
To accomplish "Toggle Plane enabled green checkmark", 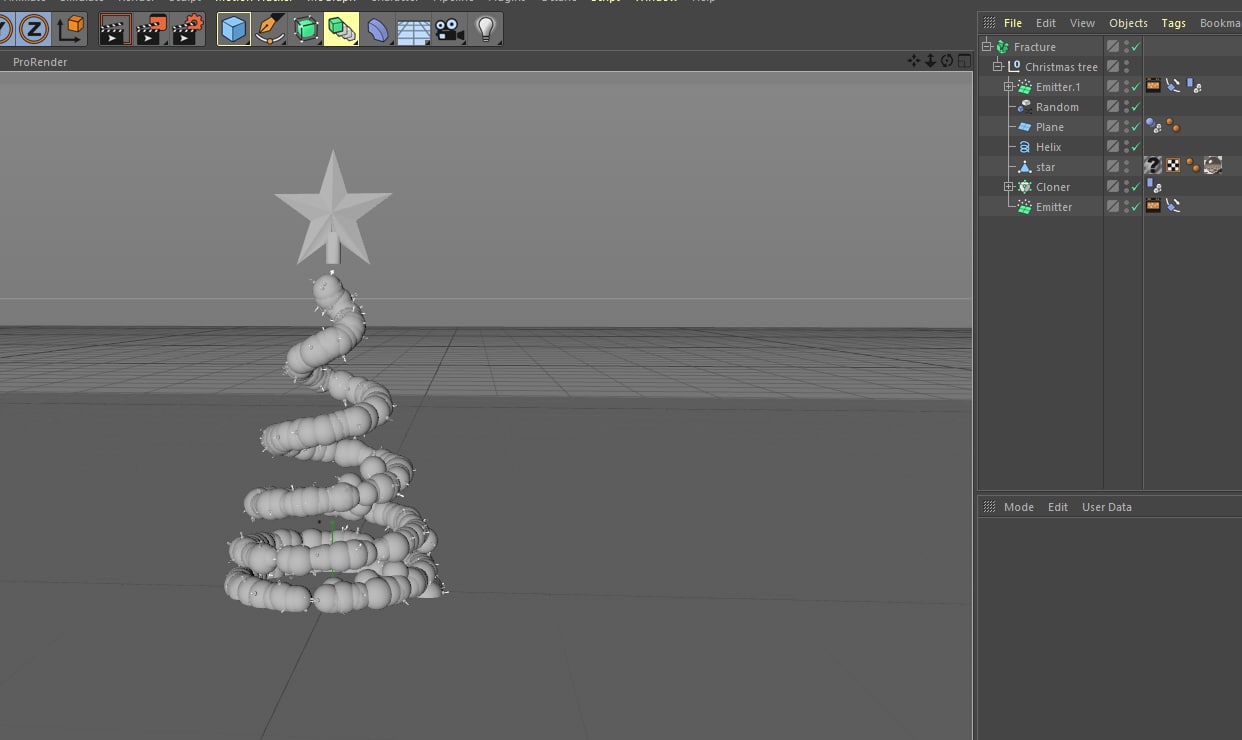I will (1136, 127).
